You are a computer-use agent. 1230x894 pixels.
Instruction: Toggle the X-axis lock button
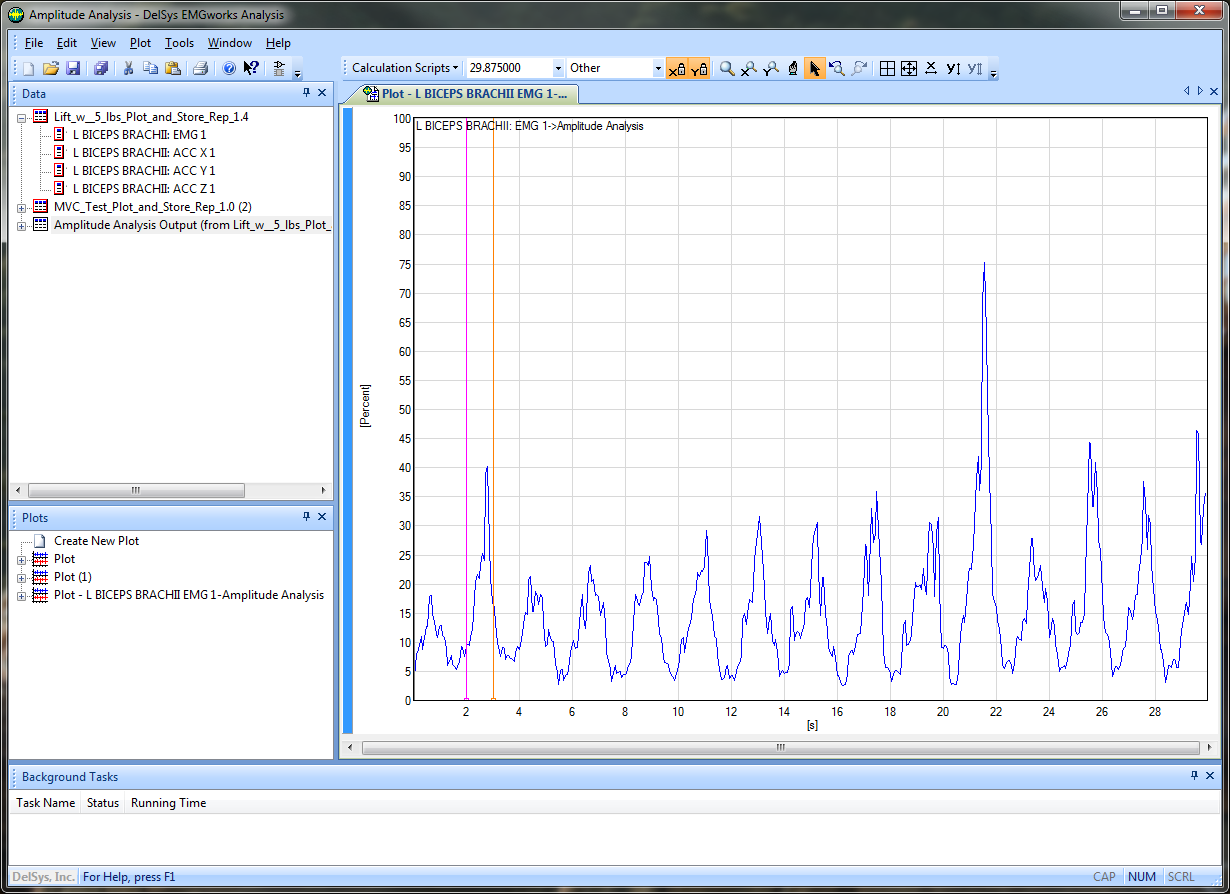point(677,69)
